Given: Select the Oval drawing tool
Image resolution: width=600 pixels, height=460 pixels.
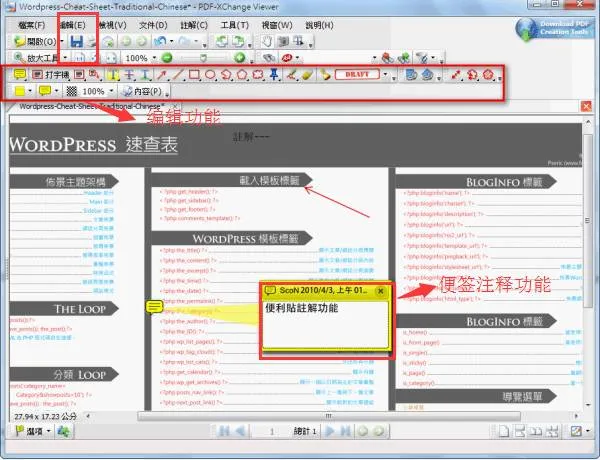Looking at the screenshot, I should (x=210, y=74).
